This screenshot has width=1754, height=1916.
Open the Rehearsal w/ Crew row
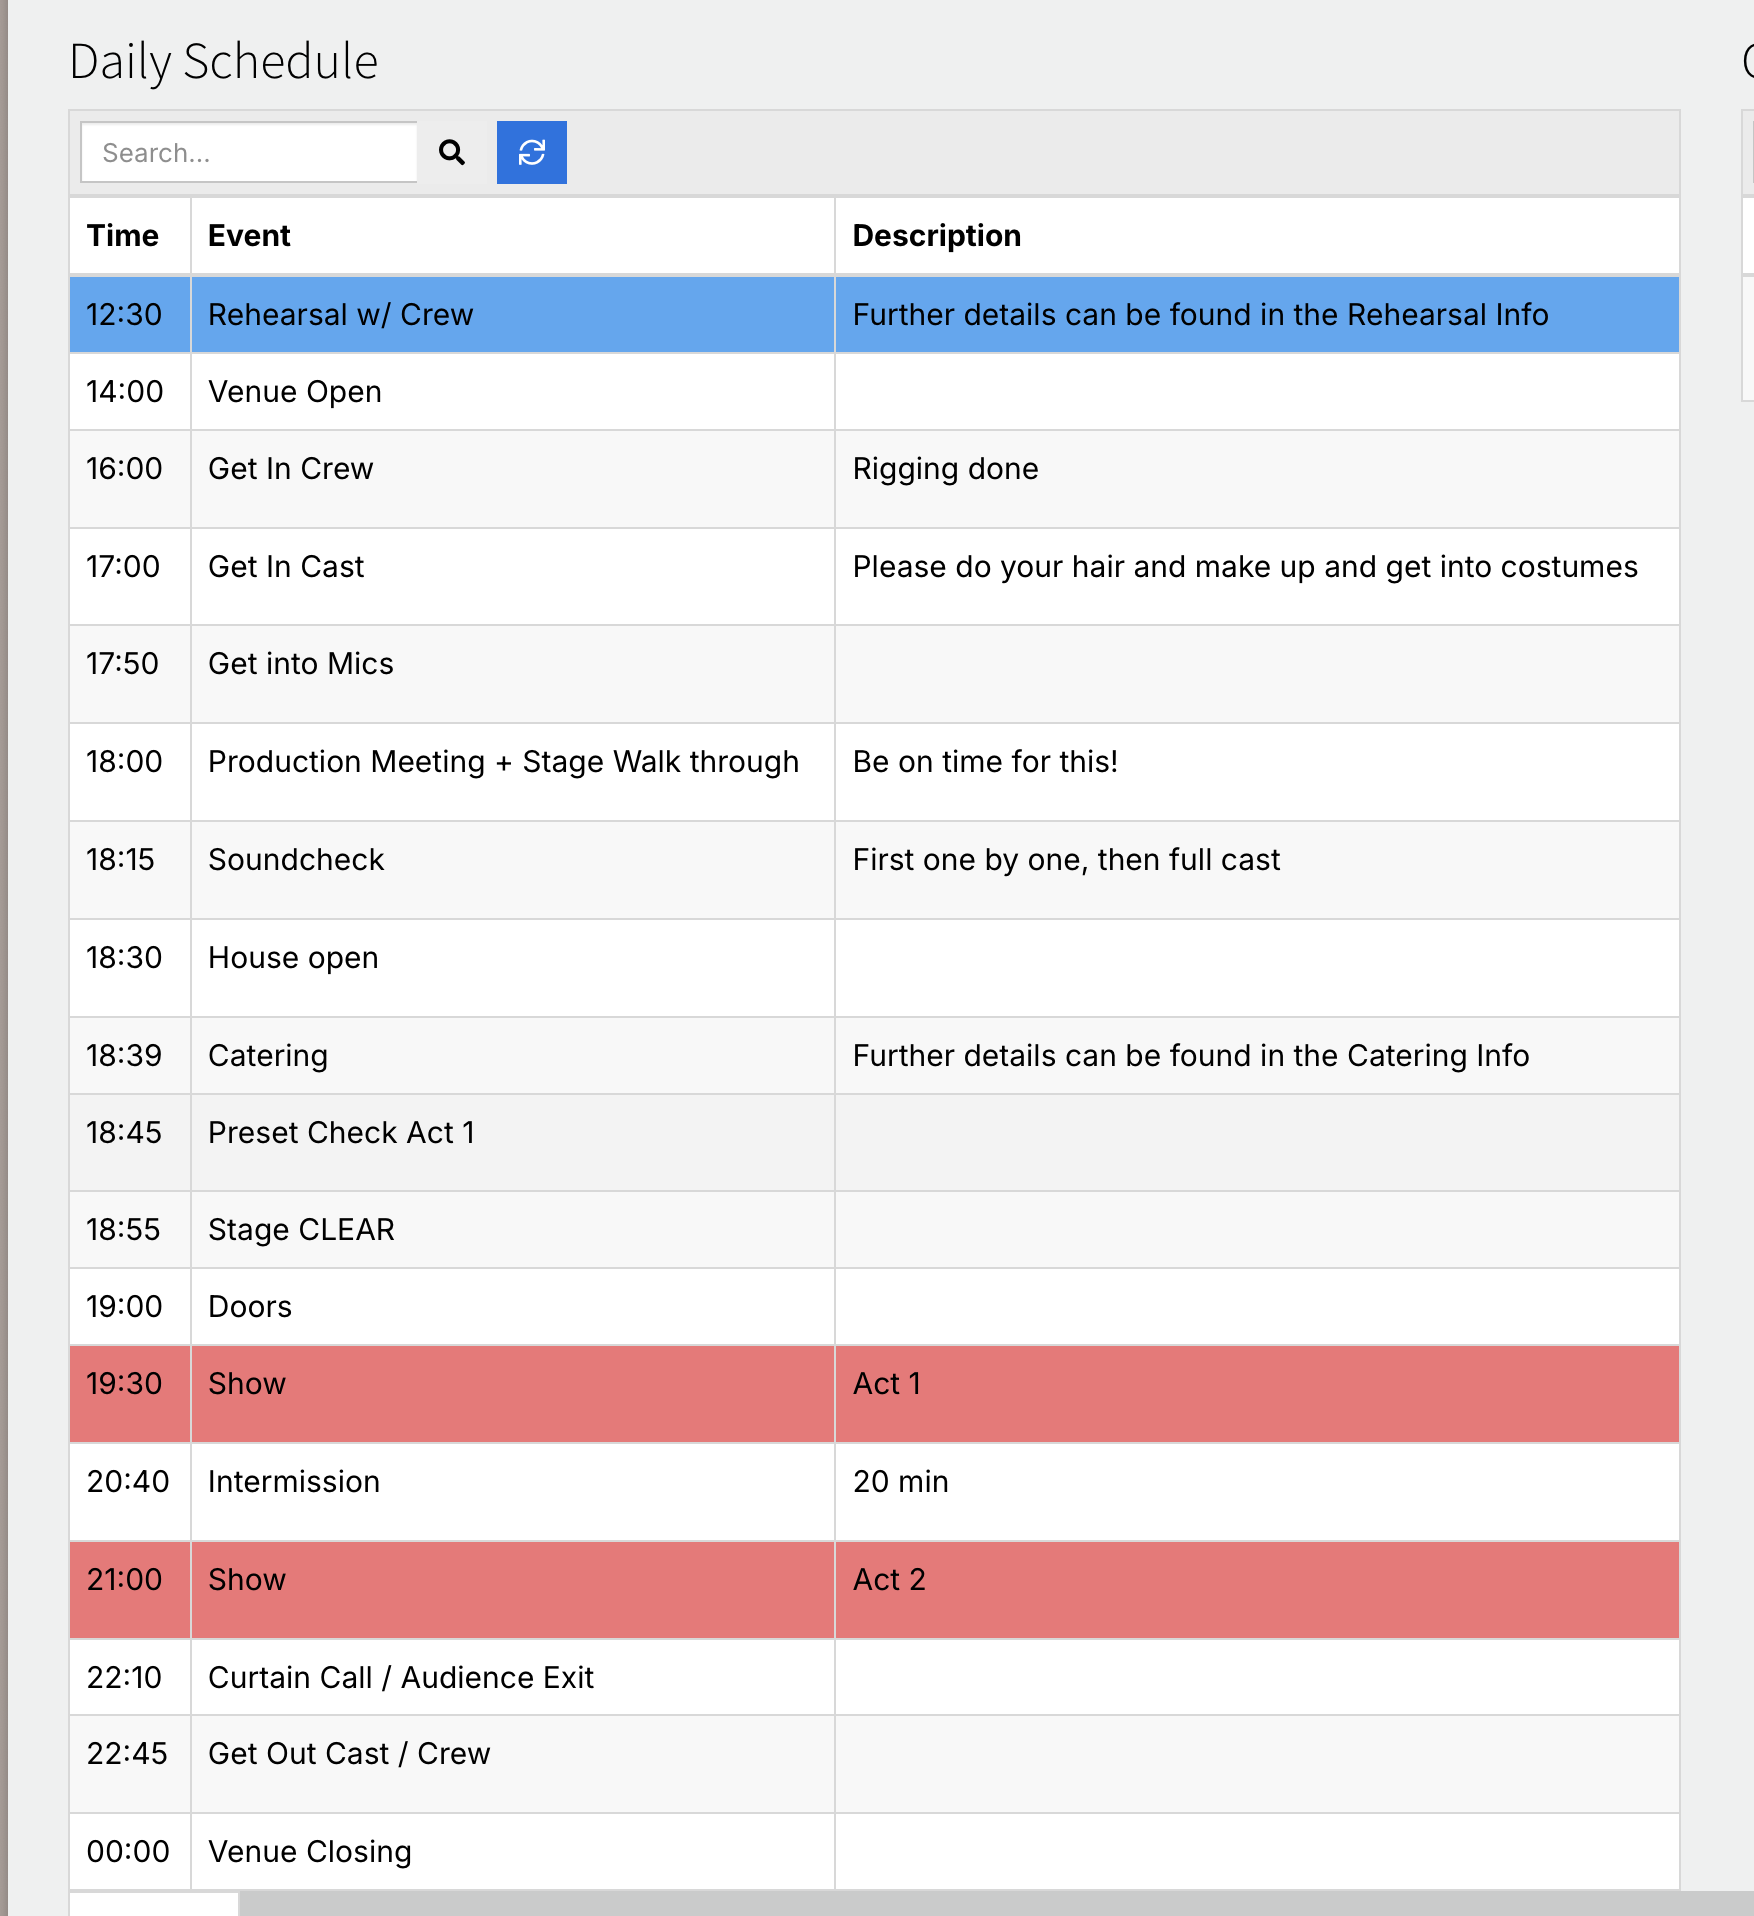[874, 314]
